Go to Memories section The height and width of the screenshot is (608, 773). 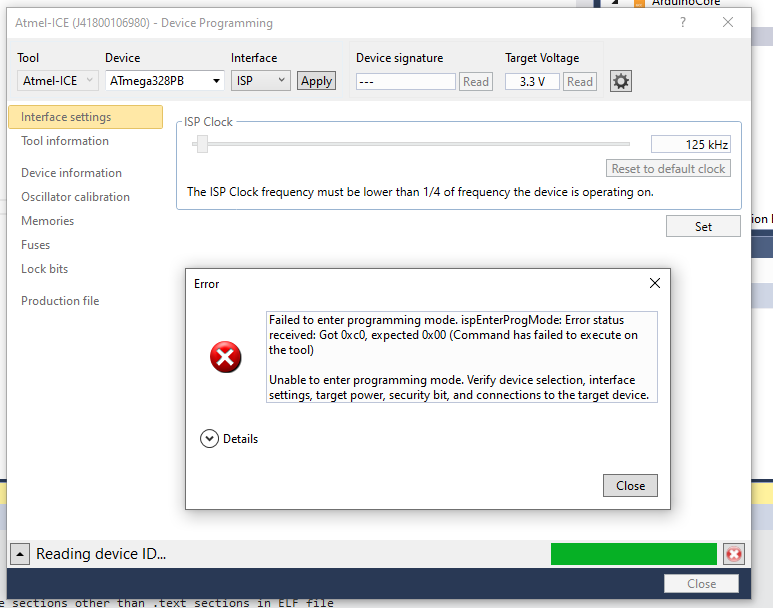click(47, 221)
